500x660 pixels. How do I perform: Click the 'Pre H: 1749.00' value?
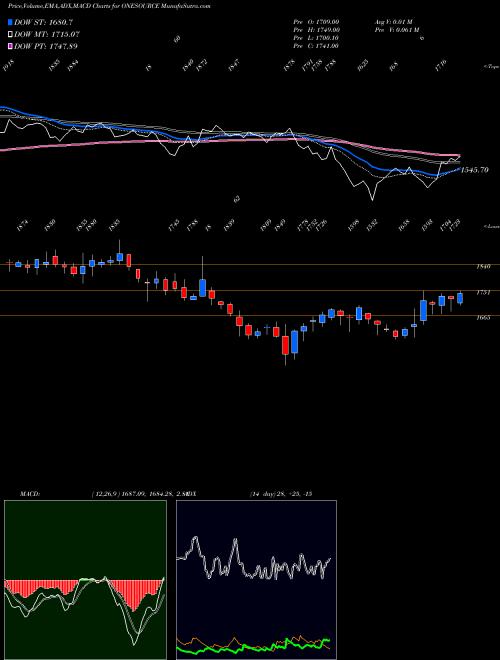316,30
